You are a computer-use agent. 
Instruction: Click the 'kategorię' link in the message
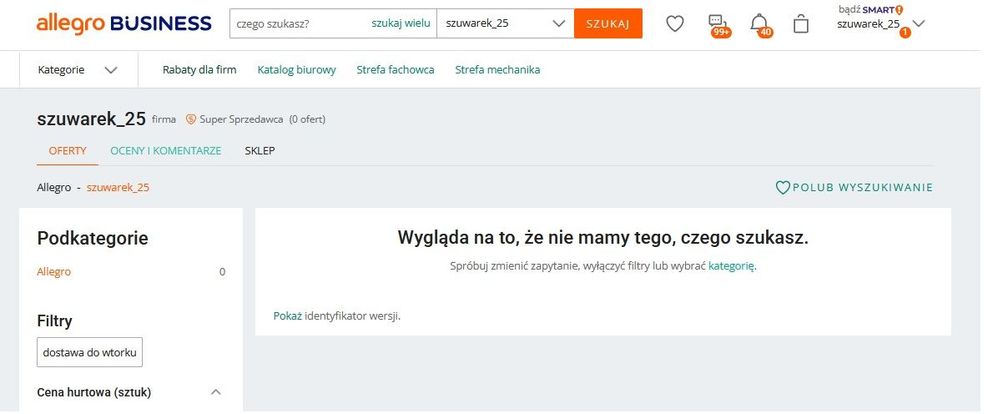731,267
